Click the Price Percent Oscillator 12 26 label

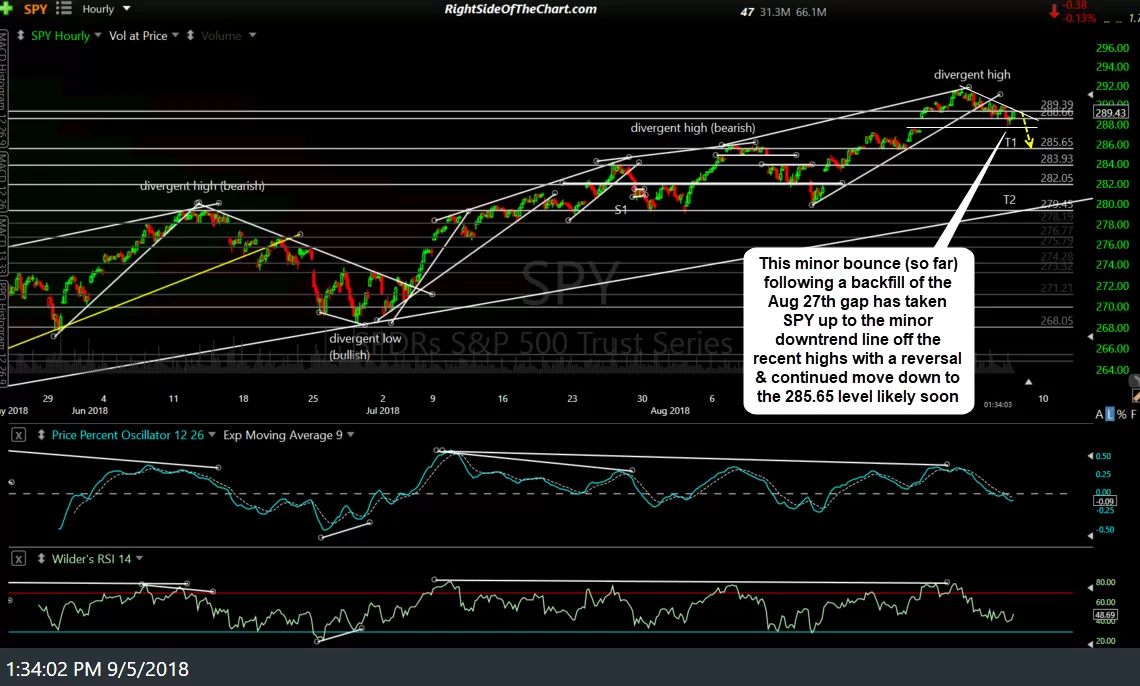pos(127,435)
